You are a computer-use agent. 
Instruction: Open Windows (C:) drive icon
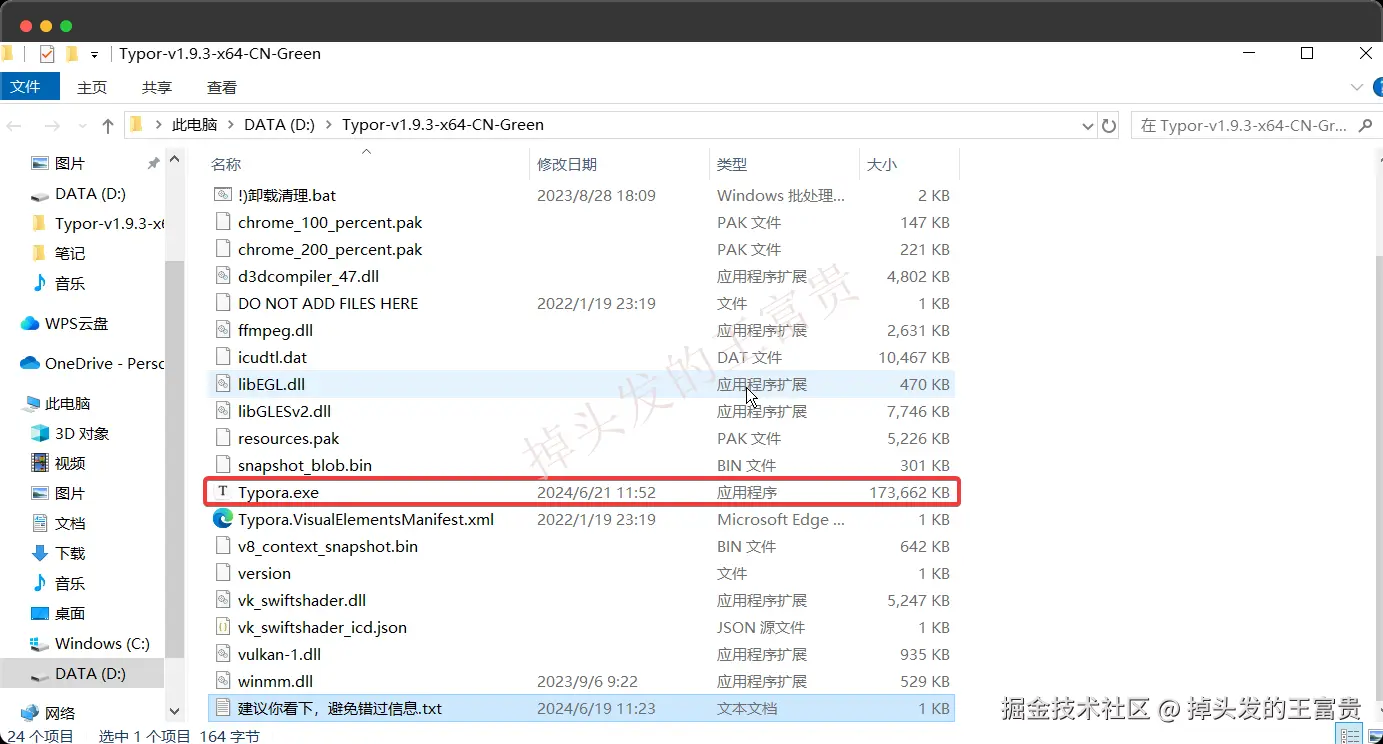pyautogui.click(x=40, y=643)
